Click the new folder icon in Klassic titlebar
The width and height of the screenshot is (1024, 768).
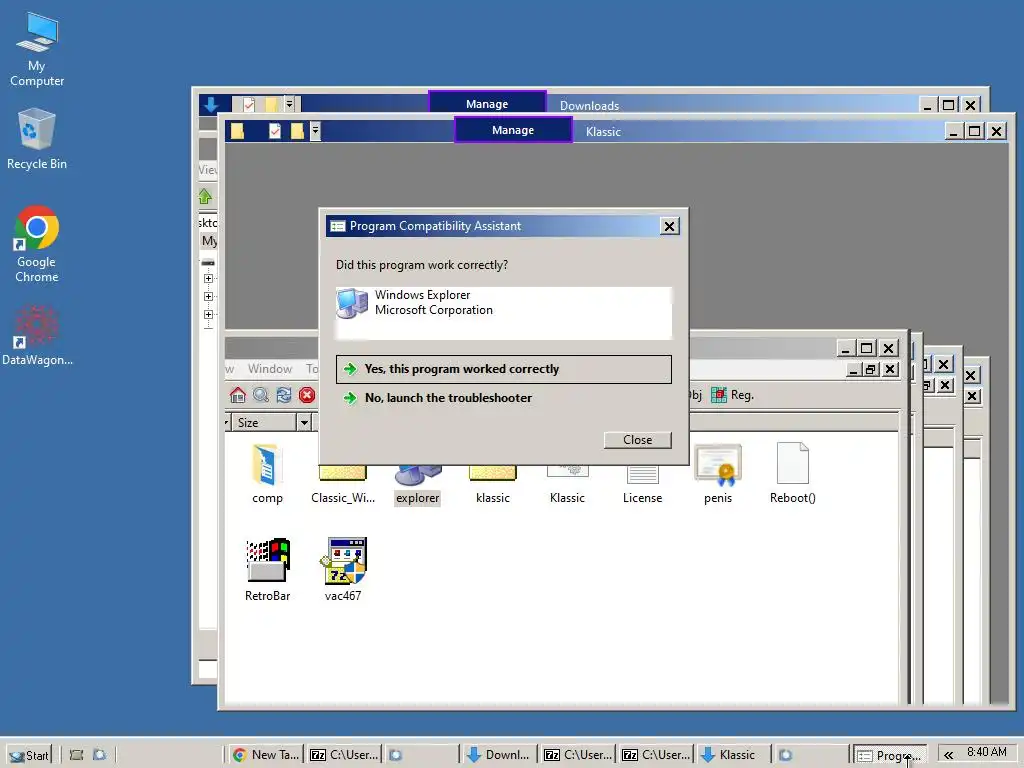pyautogui.click(x=298, y=131)
